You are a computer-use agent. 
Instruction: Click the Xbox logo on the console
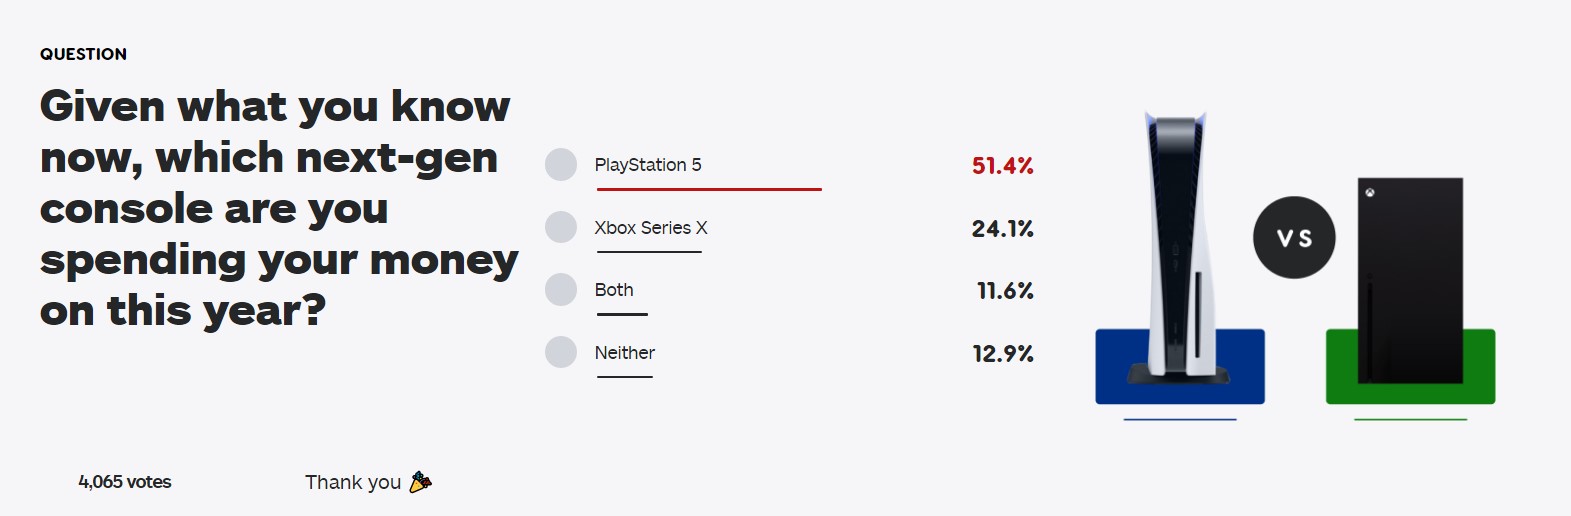pyautogui.click(x=1370, y=192)
